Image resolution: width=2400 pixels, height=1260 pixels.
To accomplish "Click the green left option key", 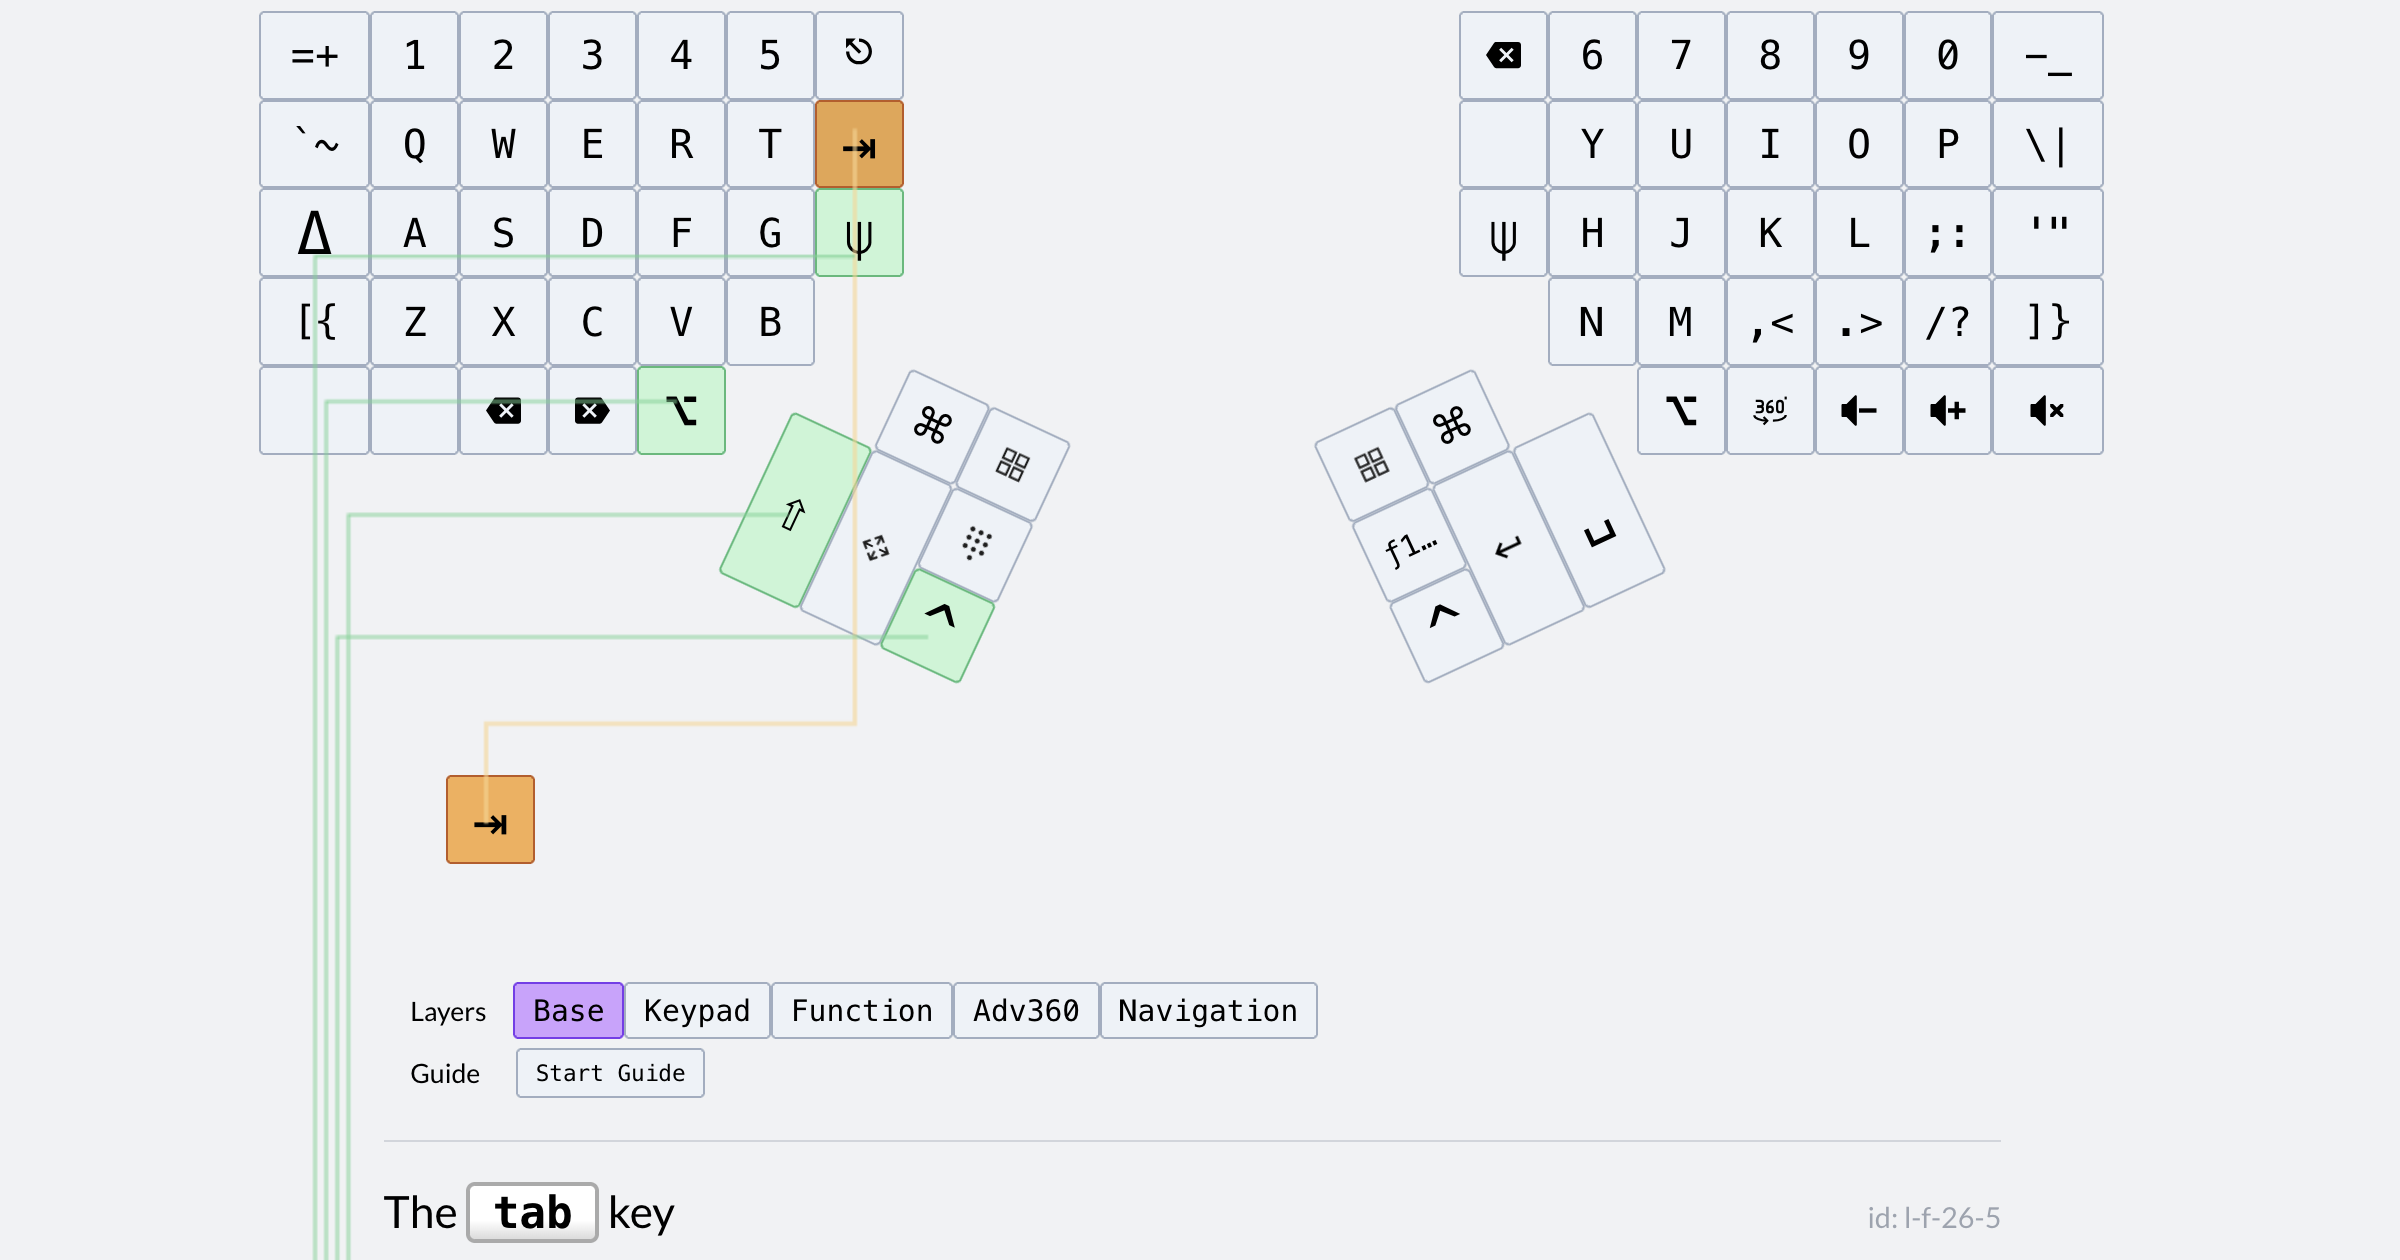I will [681, 411].
